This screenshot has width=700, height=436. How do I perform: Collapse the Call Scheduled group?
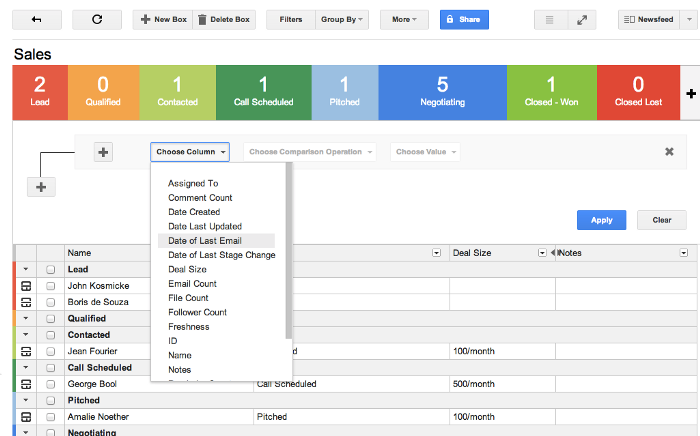[x=26, y=367]
